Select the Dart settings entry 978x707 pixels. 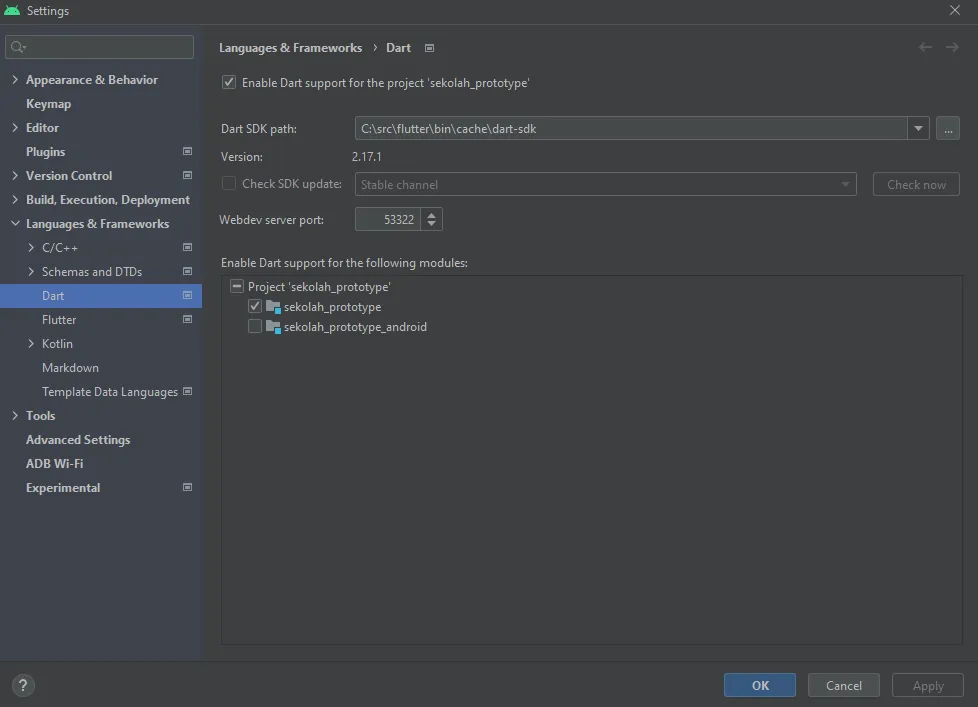[101, 296]
